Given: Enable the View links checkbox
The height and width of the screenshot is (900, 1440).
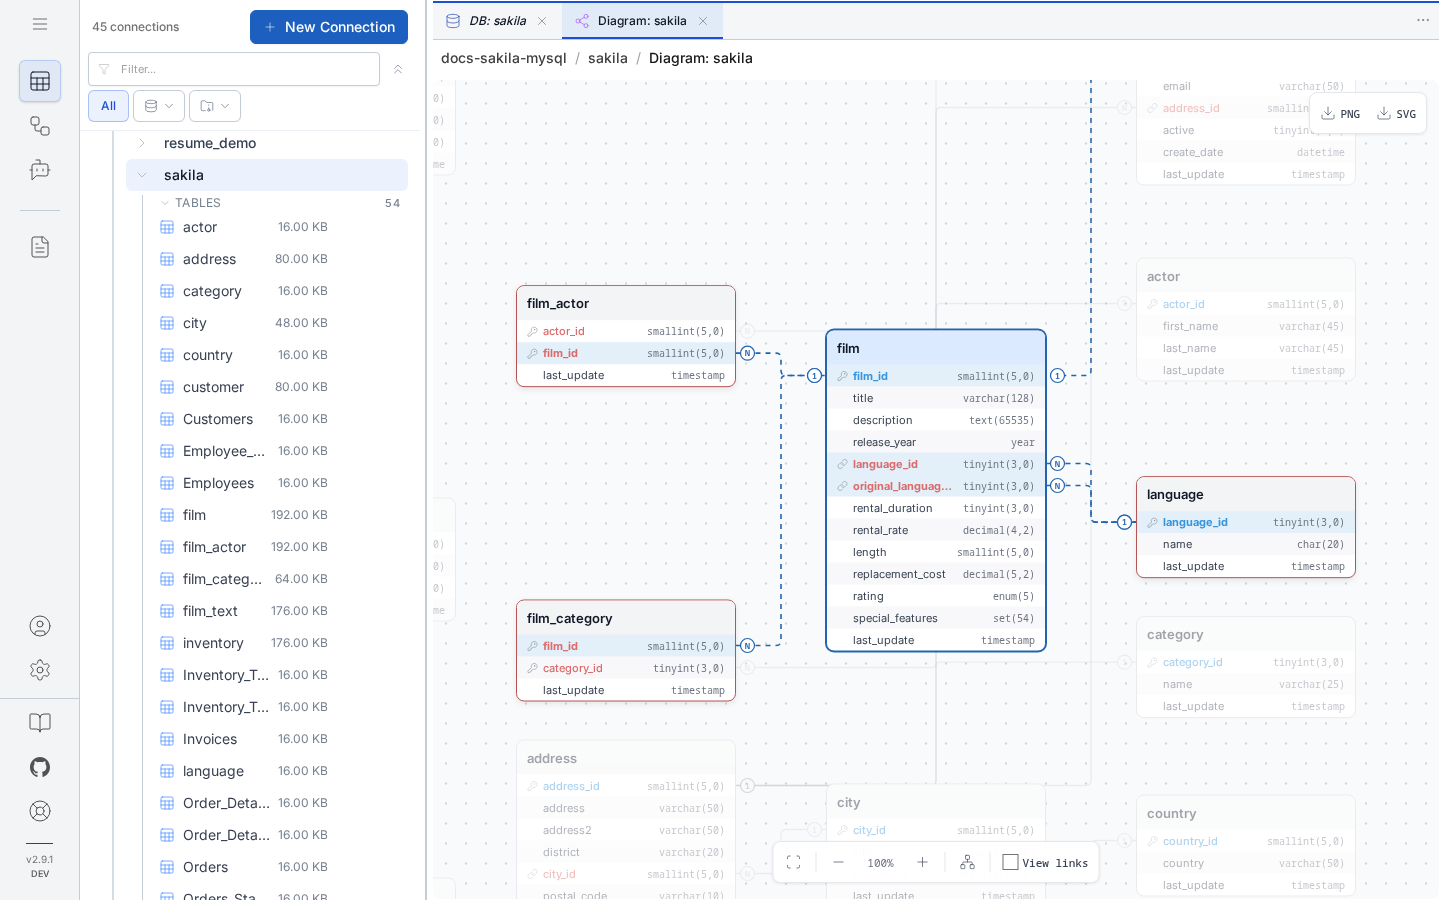Looking at the screenshot, I should click(x=1010, y=862).
